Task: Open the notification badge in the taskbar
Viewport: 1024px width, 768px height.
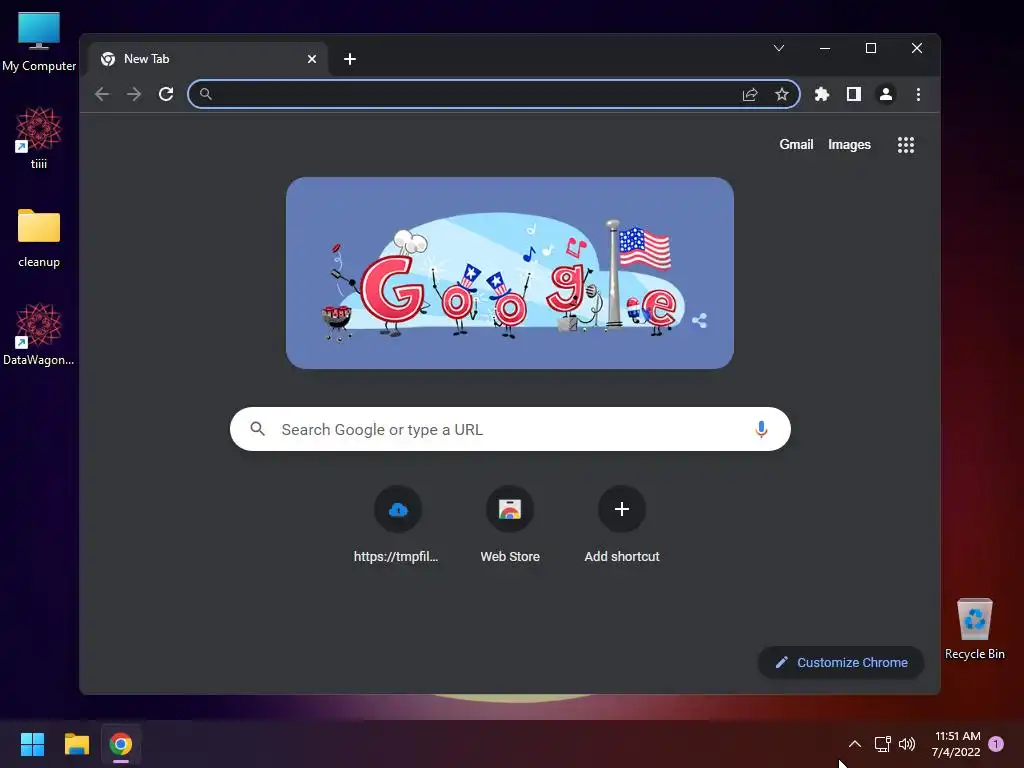Action: 996,743
